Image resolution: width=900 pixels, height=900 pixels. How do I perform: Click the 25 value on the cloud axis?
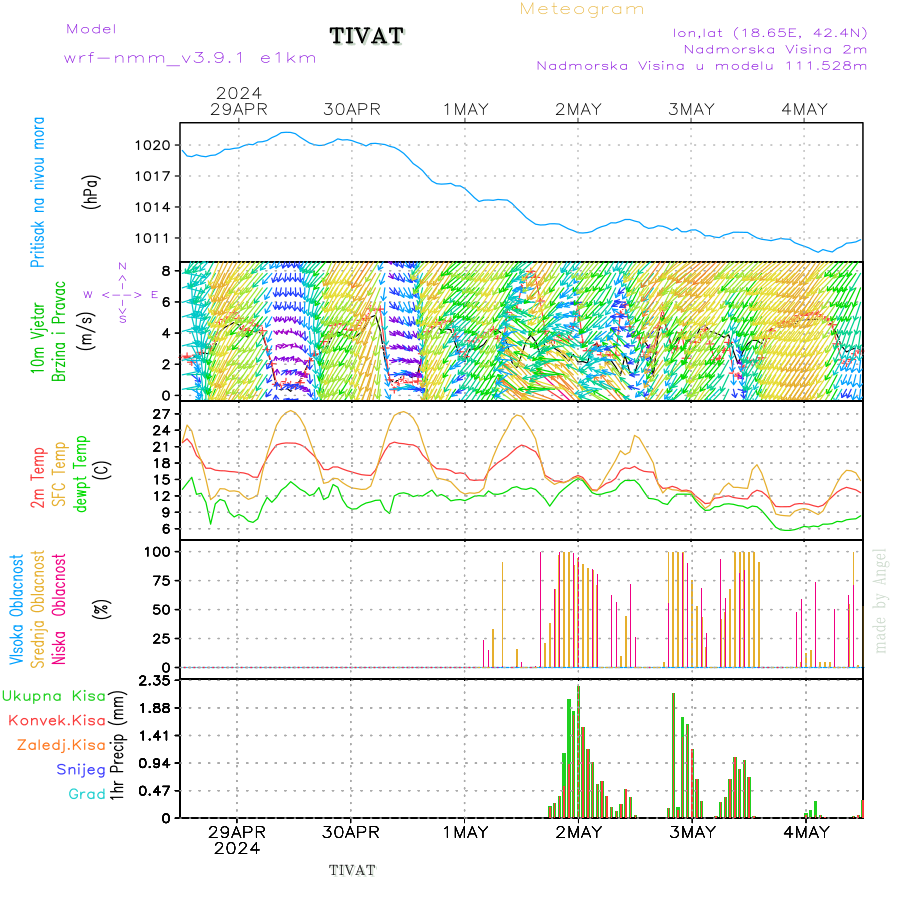(162, 638)
